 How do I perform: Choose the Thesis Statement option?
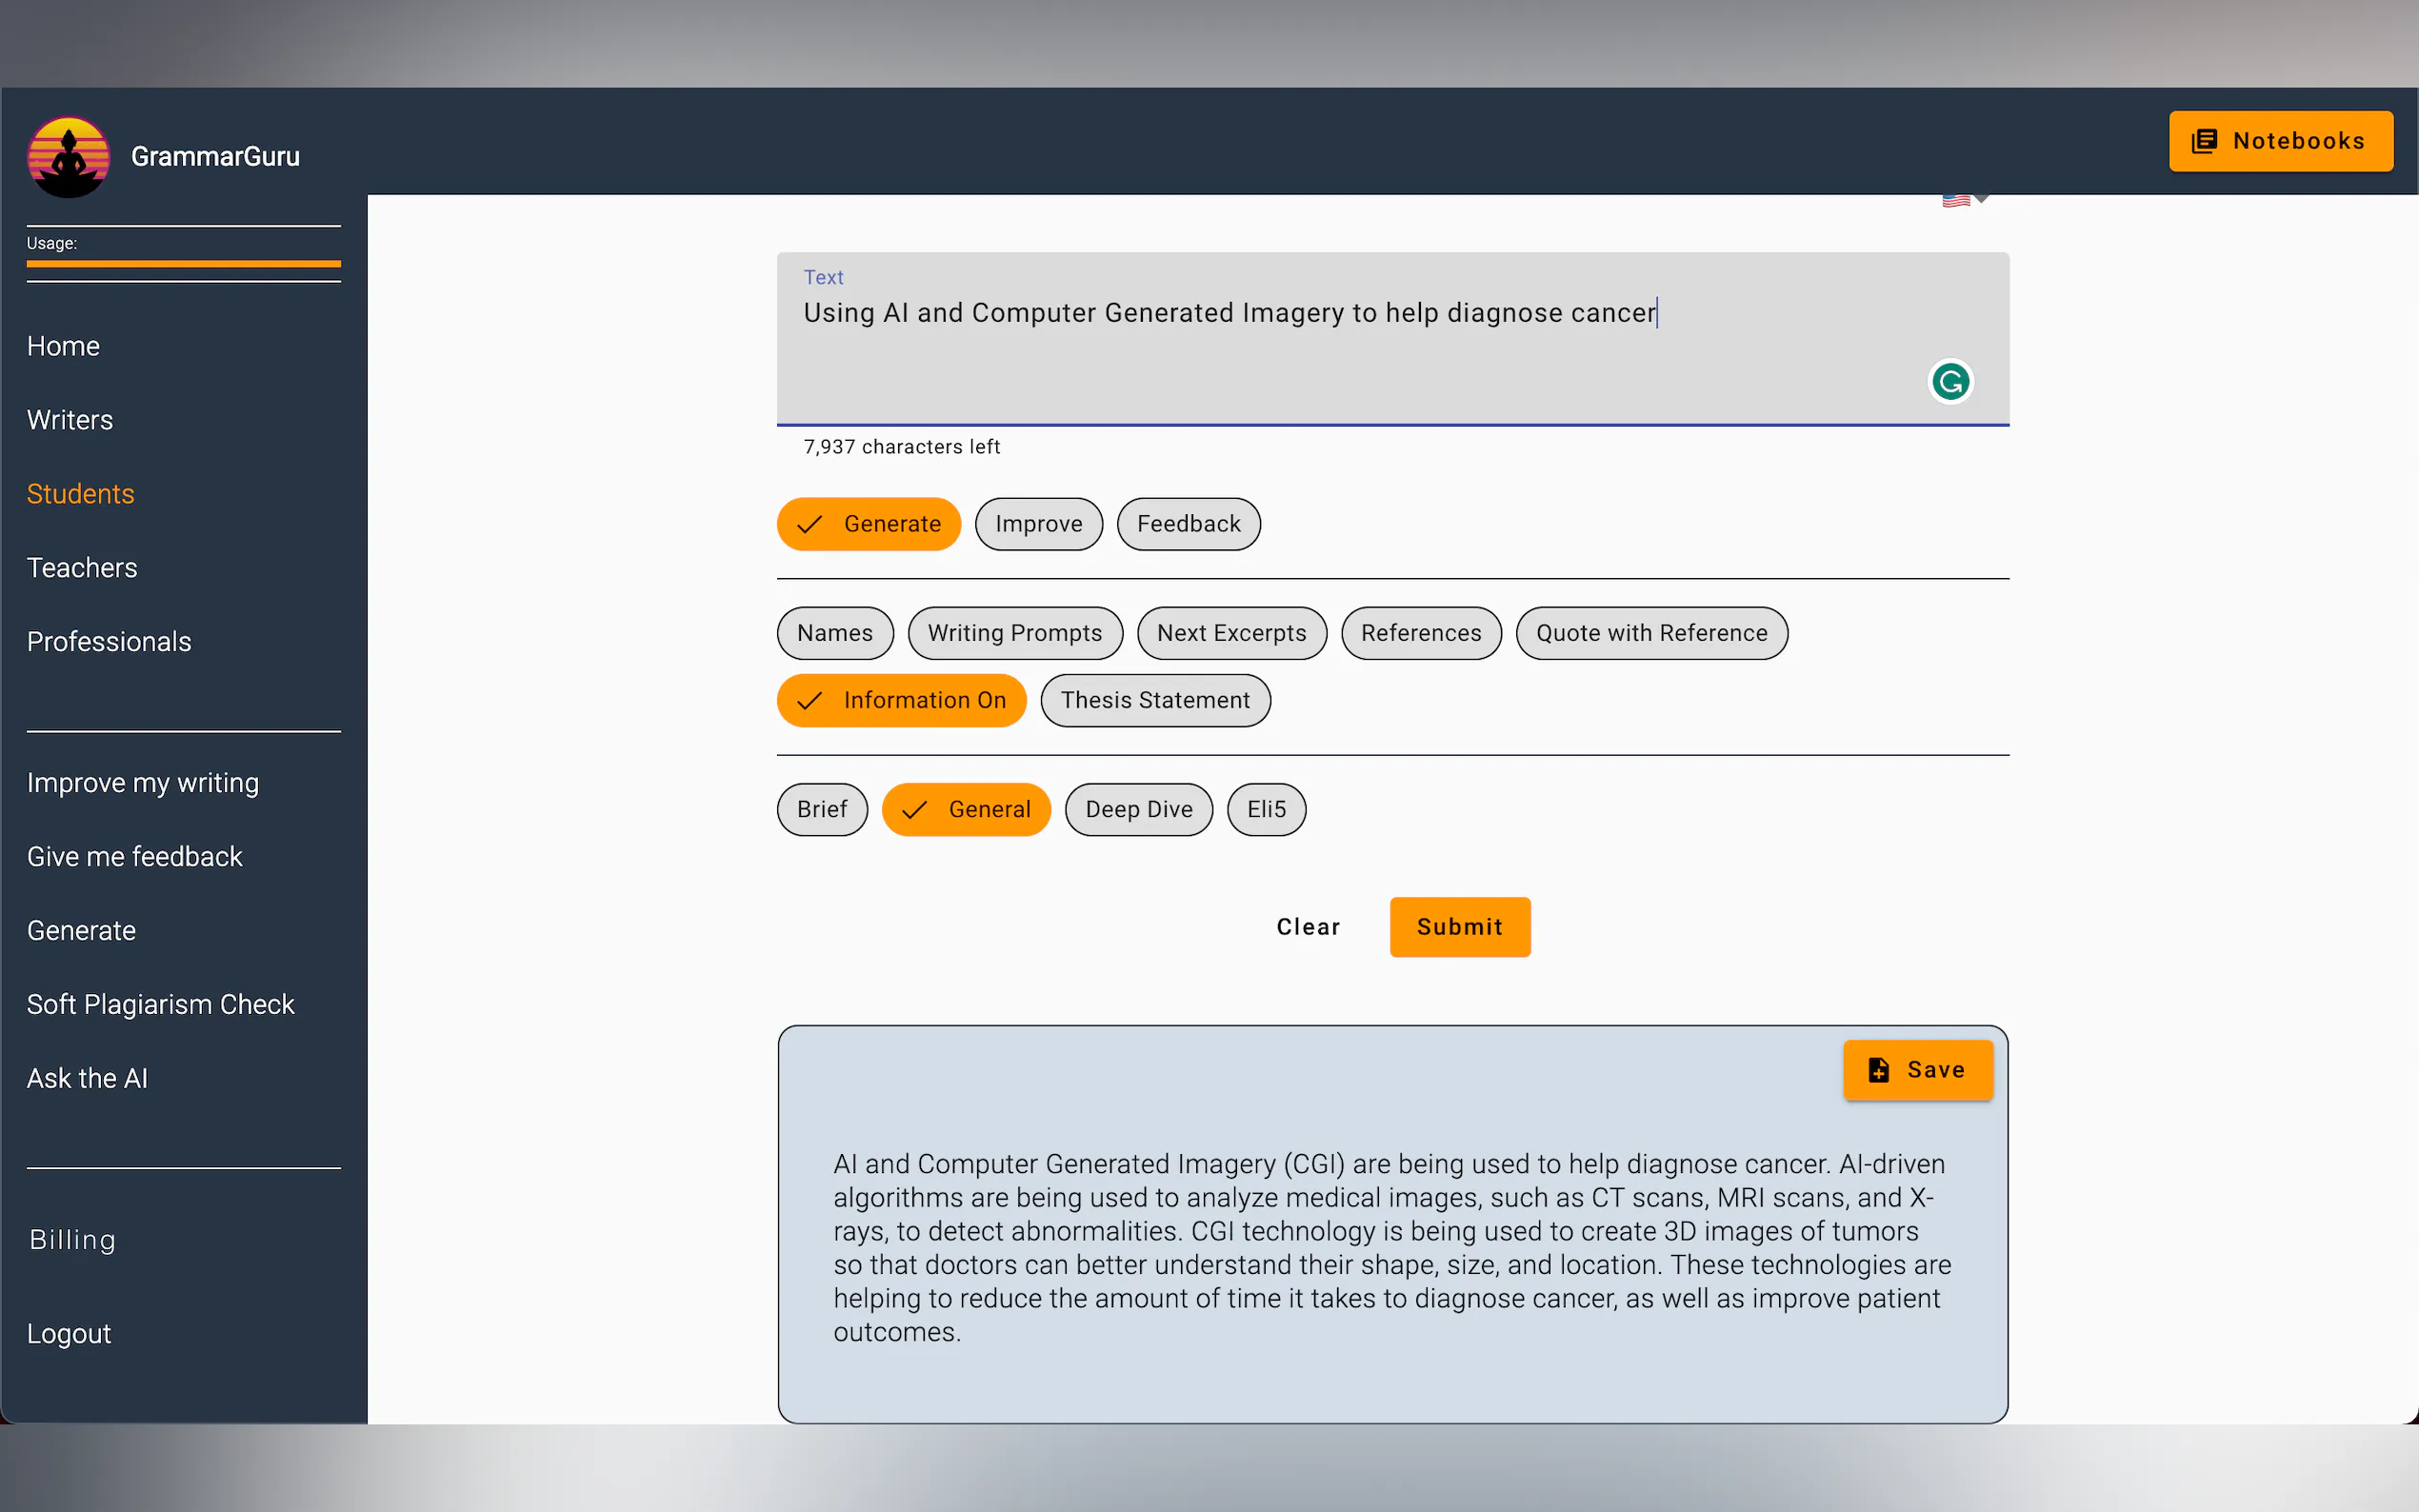tap(1154, 700)
